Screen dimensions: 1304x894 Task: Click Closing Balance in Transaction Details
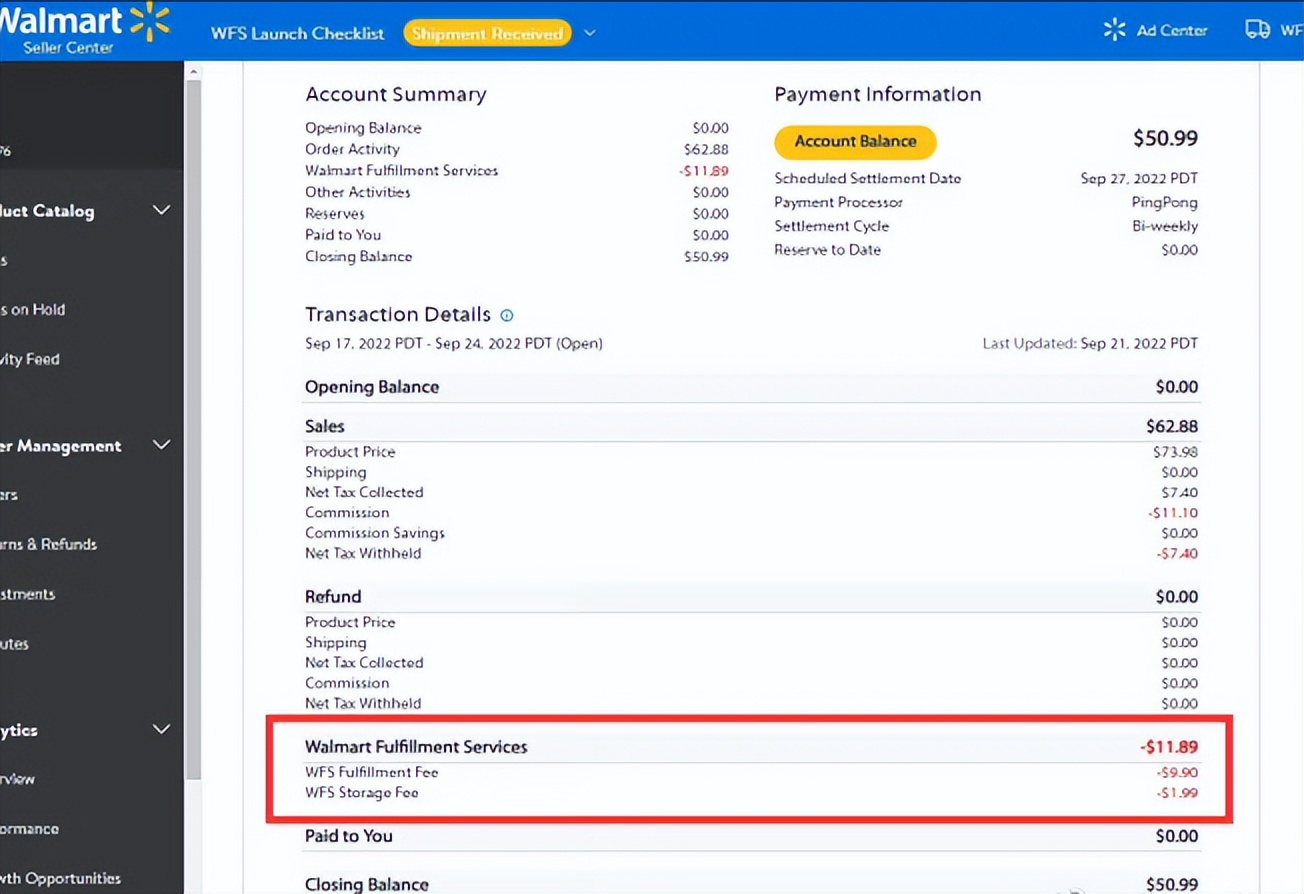click(367, 884)
